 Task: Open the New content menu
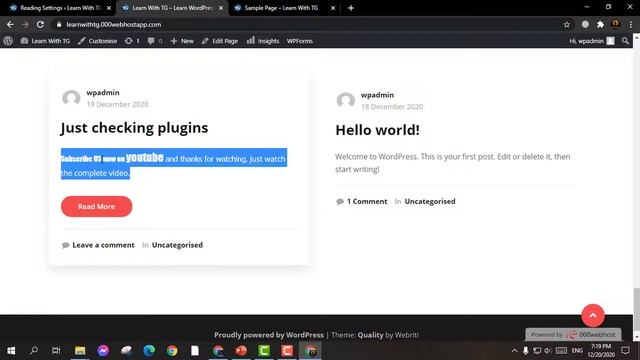pos(182,41)
